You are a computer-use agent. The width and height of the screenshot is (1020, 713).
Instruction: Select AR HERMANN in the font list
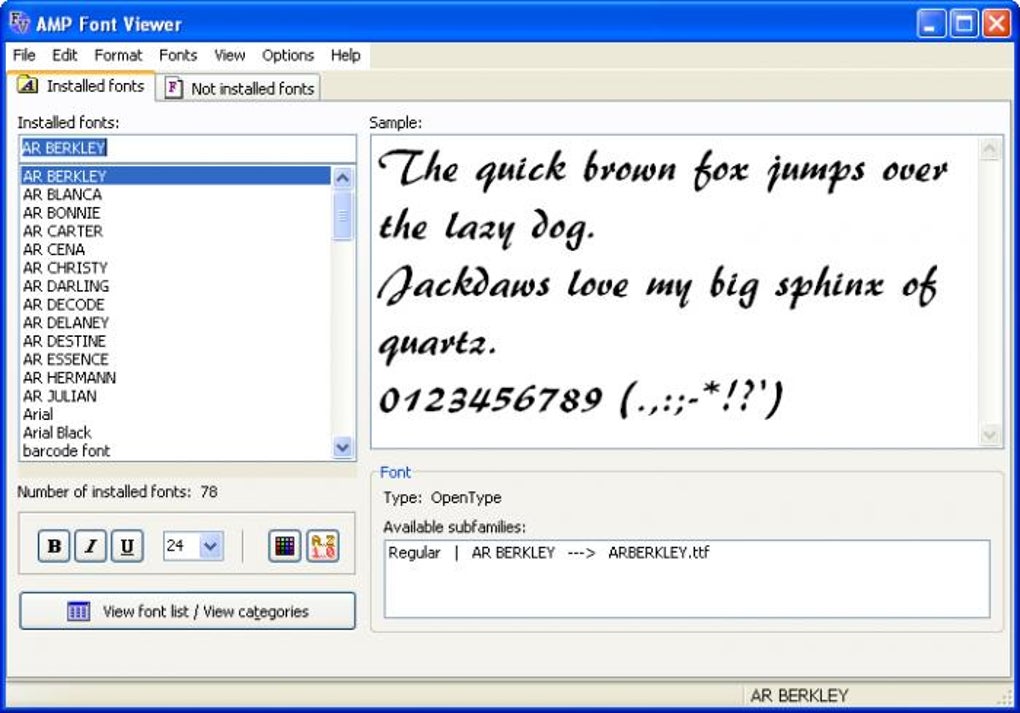click(176, 377)
